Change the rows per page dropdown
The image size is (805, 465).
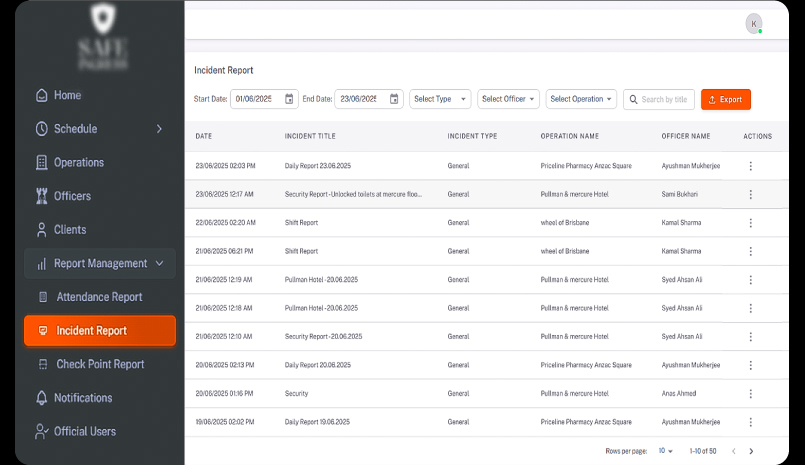point(666,451)
